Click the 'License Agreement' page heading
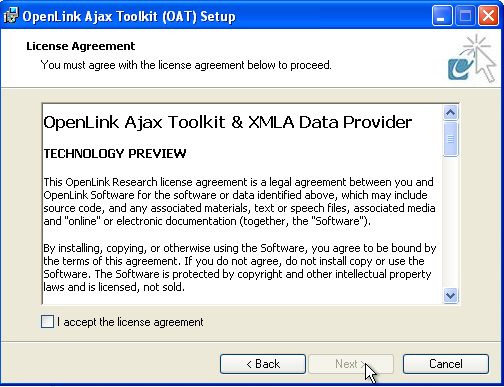This screenshot has height=387, width=504. point(81,46)
